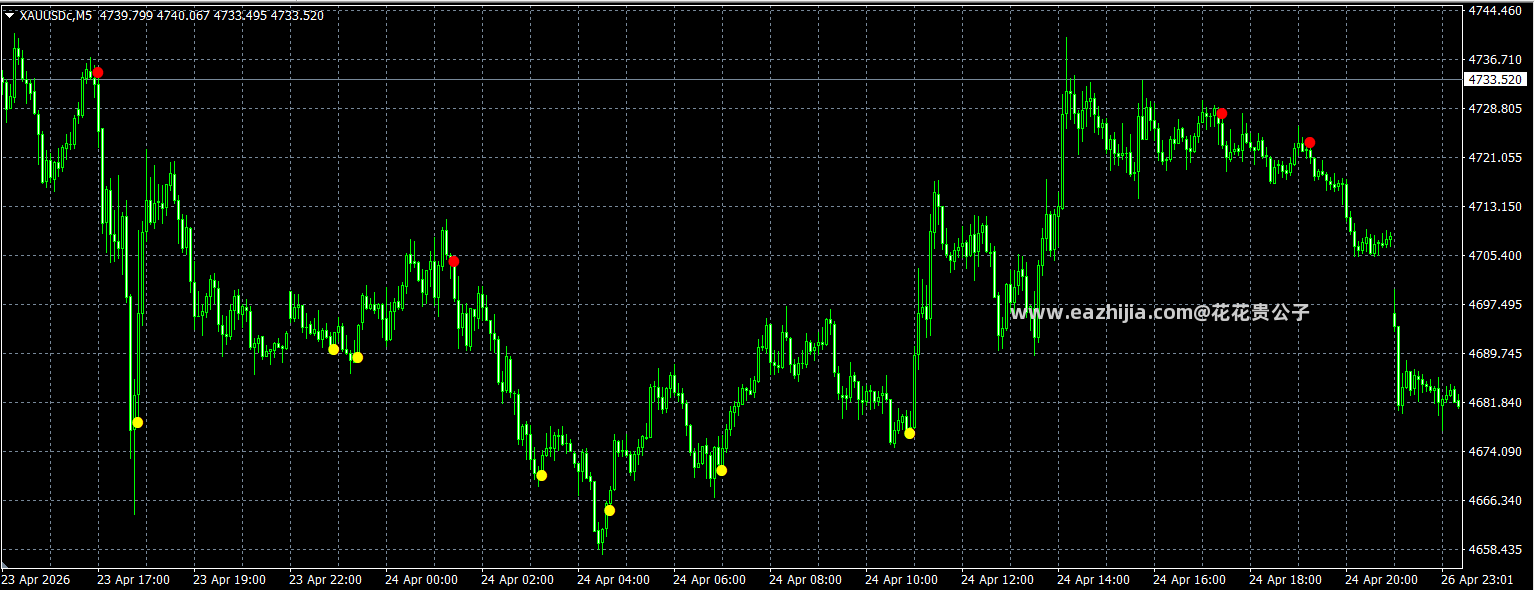The height and width of the screenshot is (590, 1535).
Task: Click time axis label 24 Apr 14:00
Action: click(x=1093, y=579)
